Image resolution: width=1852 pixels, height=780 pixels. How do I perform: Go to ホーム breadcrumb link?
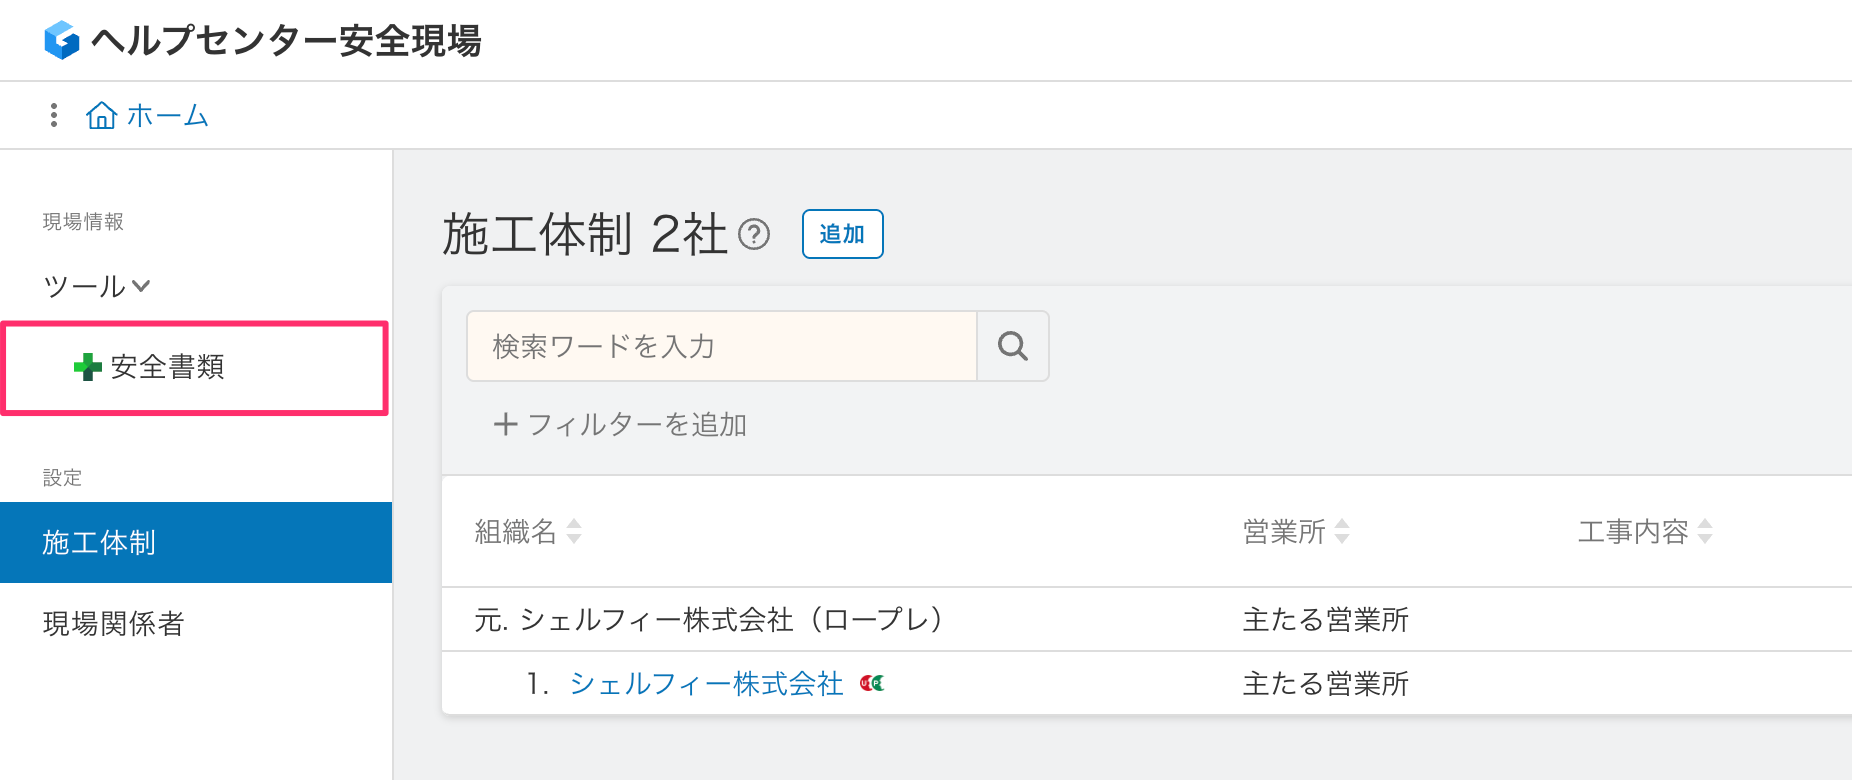click(167, 116)
